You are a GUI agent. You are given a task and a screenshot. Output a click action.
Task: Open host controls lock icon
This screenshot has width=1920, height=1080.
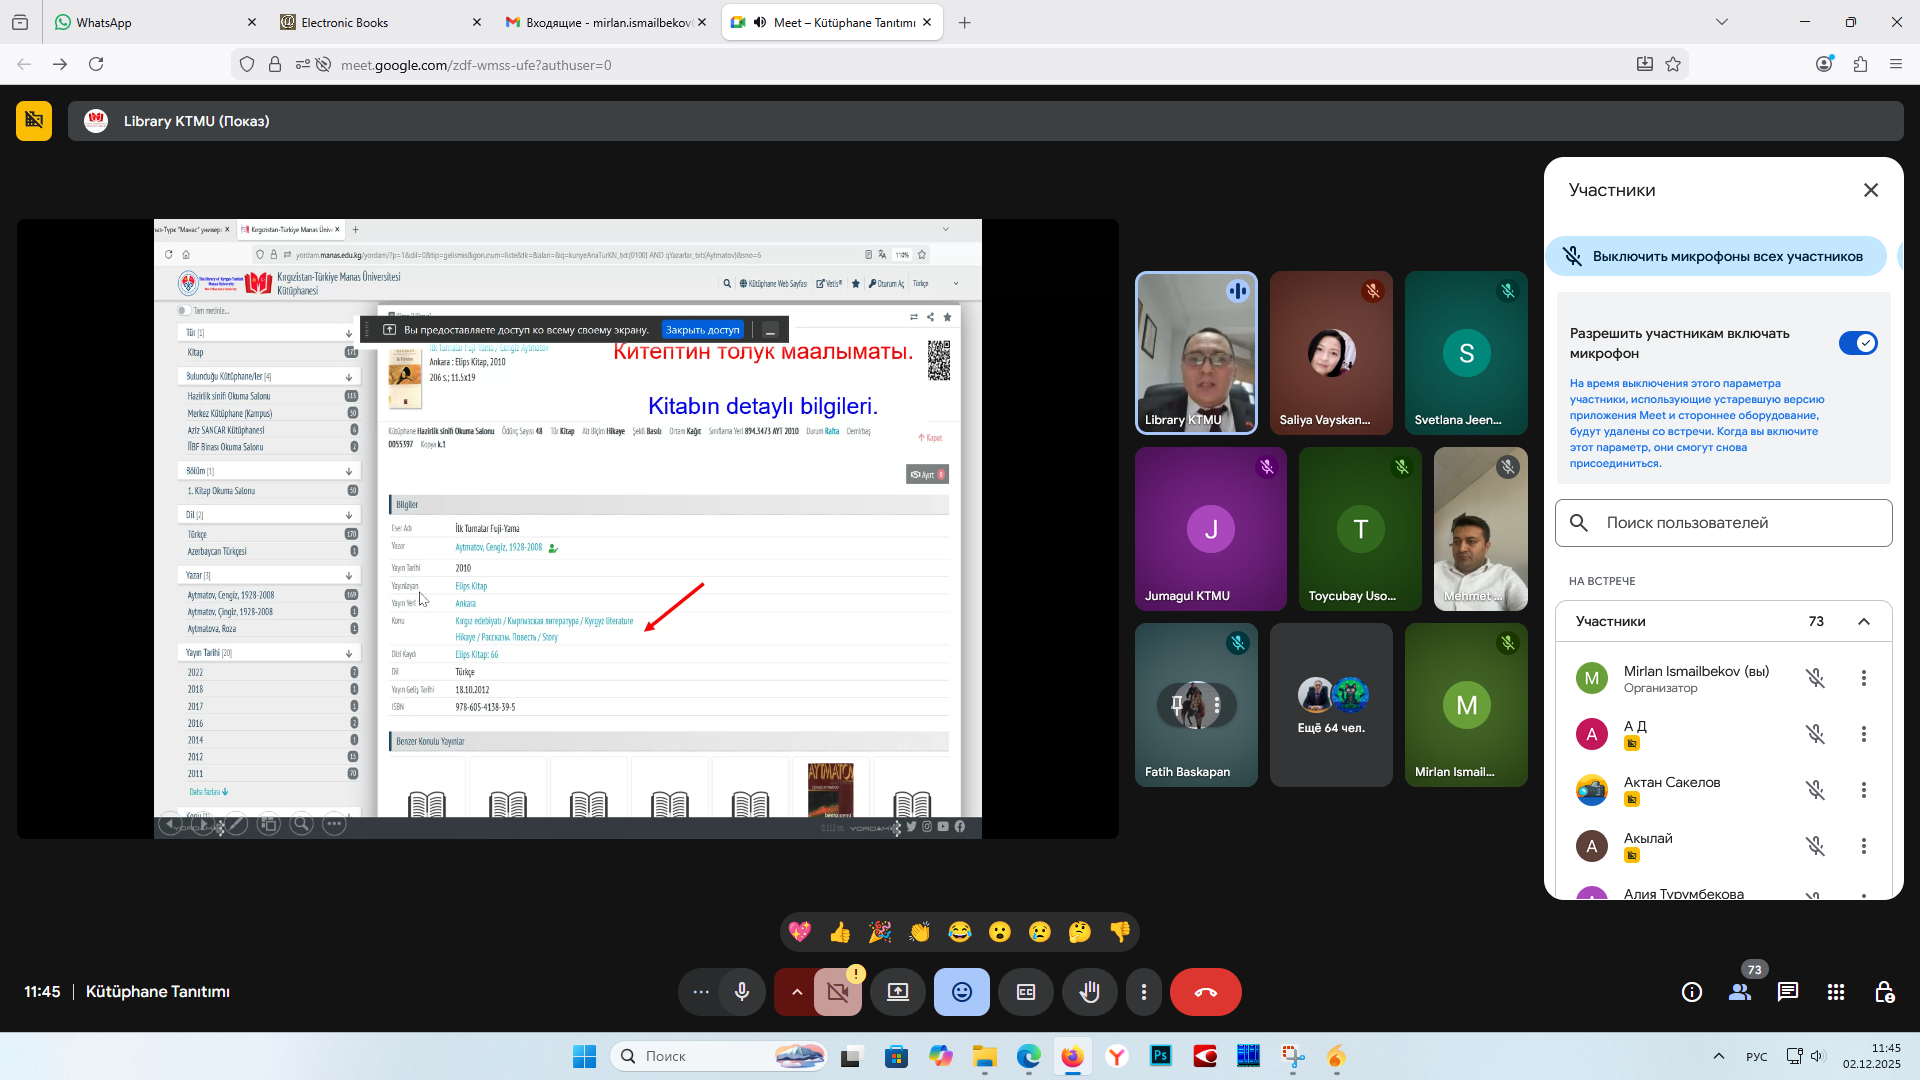coord(1884,992)
